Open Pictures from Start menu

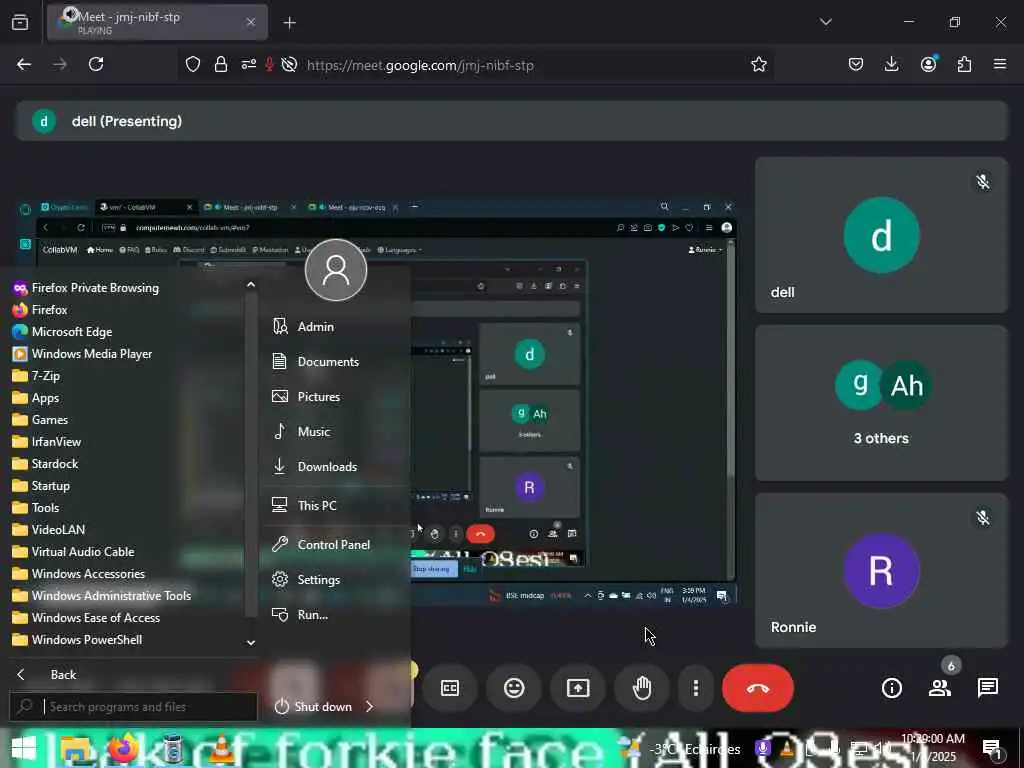coord(307,396)
